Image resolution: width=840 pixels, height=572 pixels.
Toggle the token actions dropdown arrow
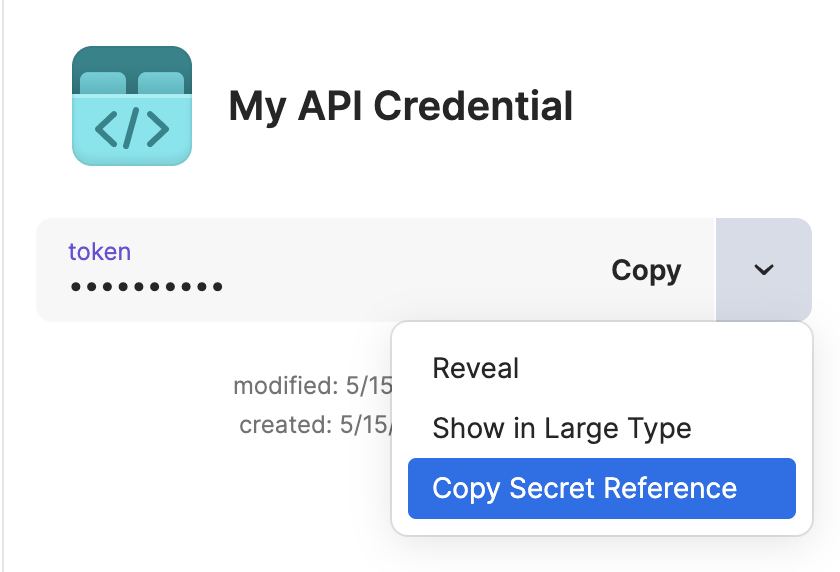[x=764, y=270]
